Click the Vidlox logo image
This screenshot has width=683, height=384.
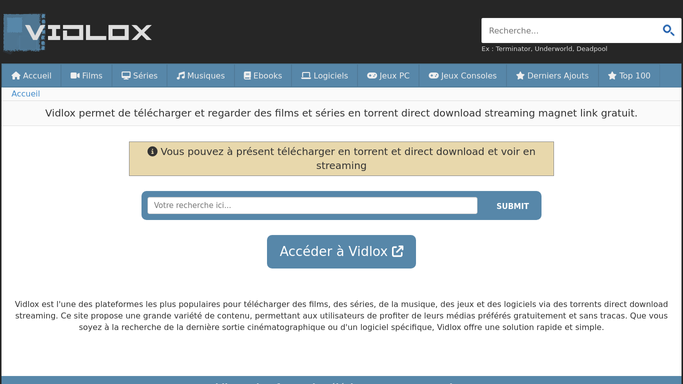(x=78, y=32)
